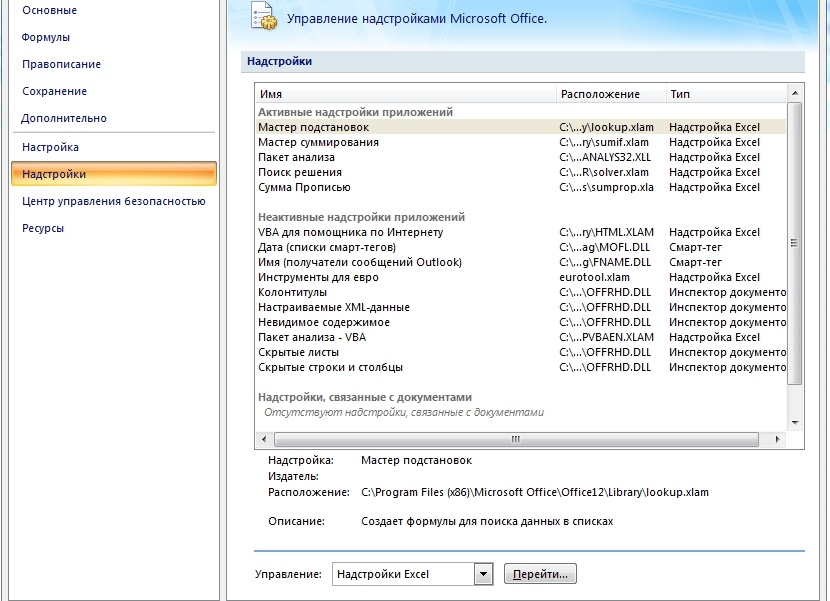Open the Ресурсы options category
The width and height of the screenshot is (830, 601).
[43, 228]
